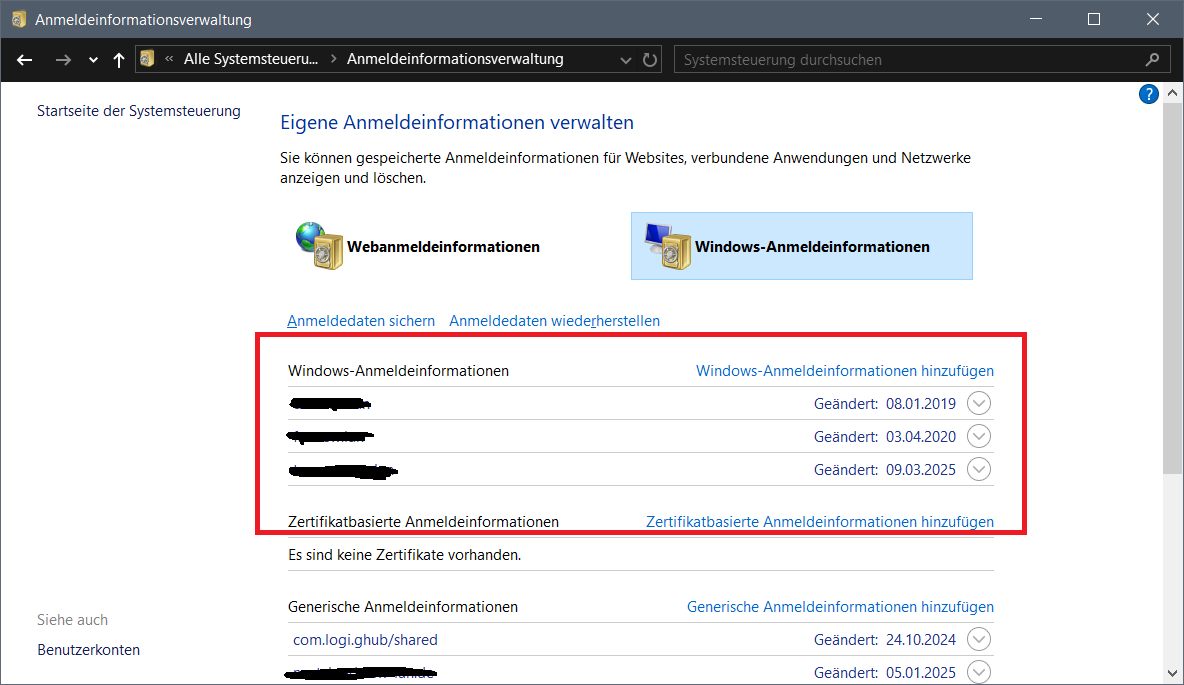1184x685 pixels.
Task: Click the vertical scrollbar thumb
Action: 1172,289
